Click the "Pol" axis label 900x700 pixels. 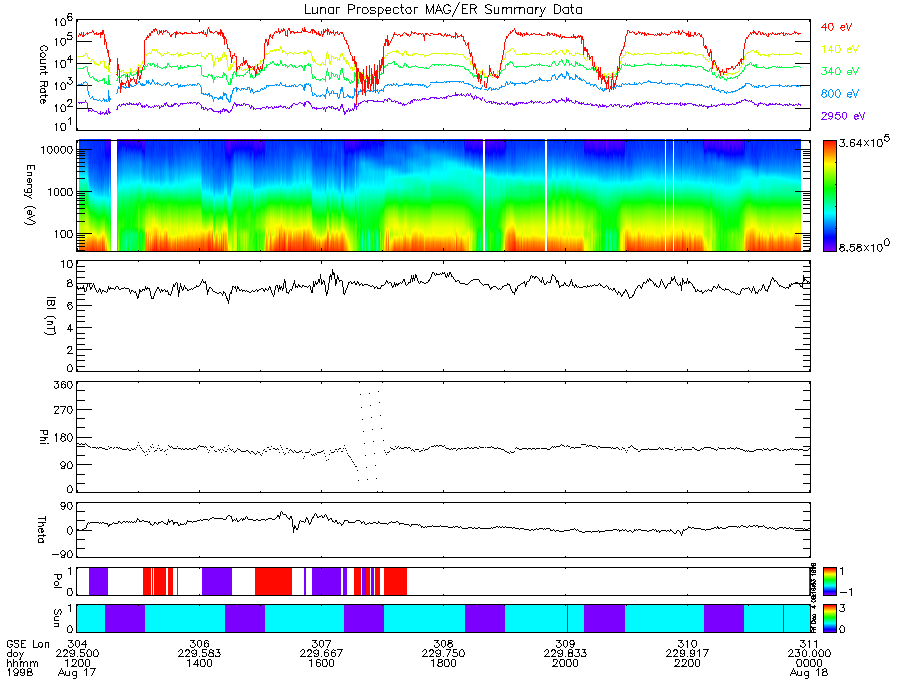57,581
